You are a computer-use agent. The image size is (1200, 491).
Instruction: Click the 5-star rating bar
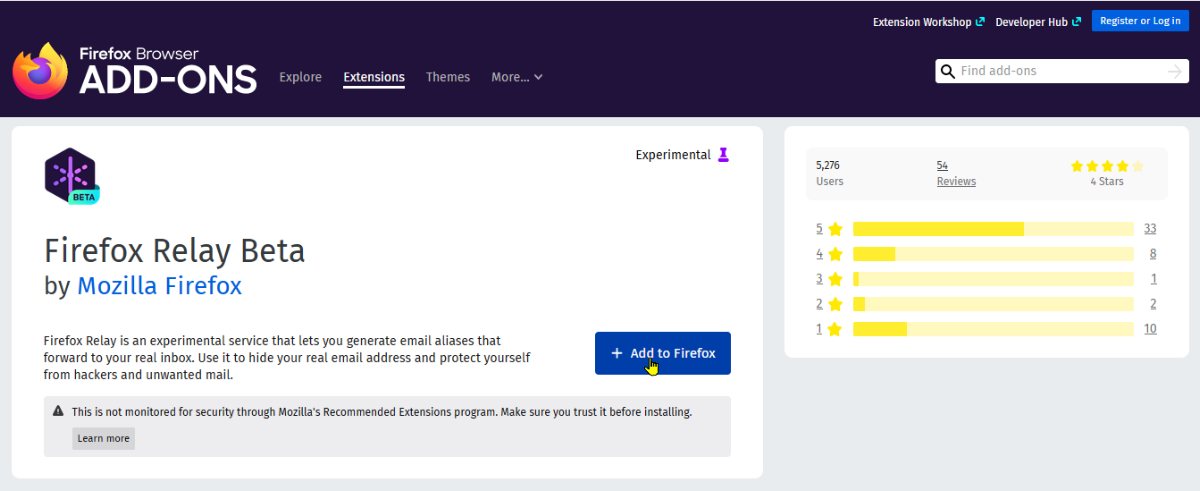click(993, 229)
